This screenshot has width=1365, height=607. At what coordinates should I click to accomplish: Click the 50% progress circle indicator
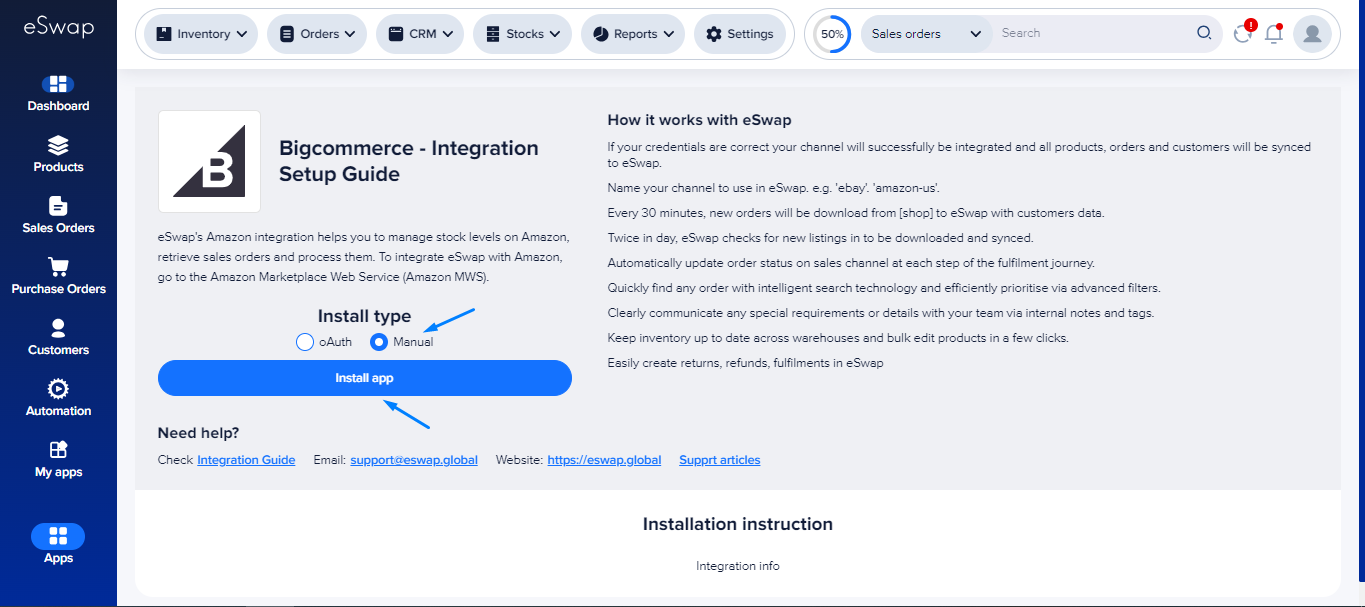coord(832,34)
